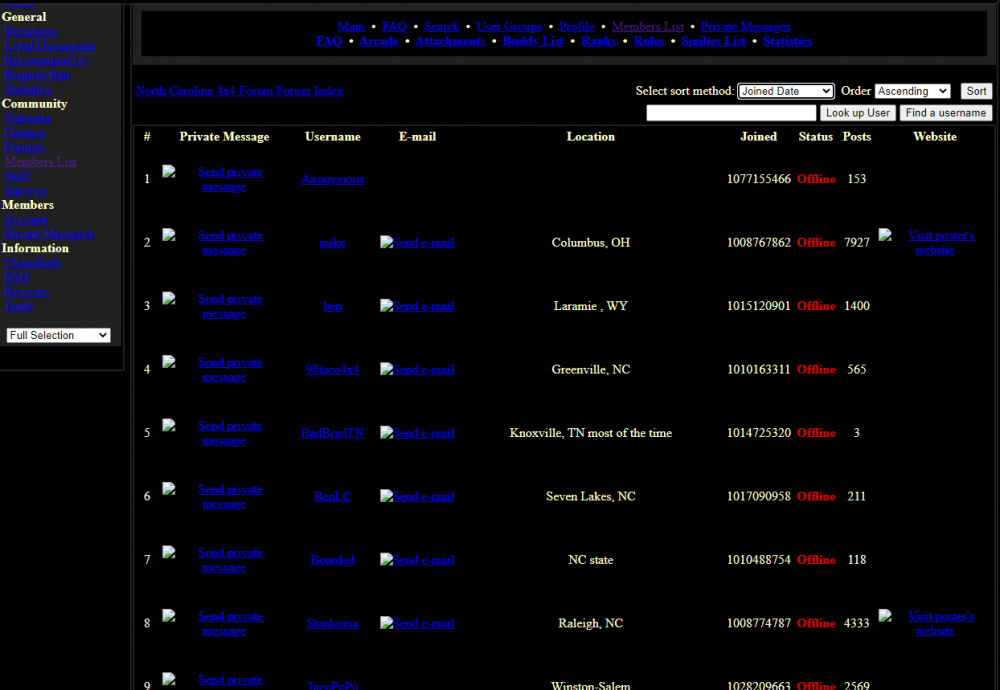This screenshot has width=1000, height=690.
Task: Open Main in top navigation
Action: (351, 27)
